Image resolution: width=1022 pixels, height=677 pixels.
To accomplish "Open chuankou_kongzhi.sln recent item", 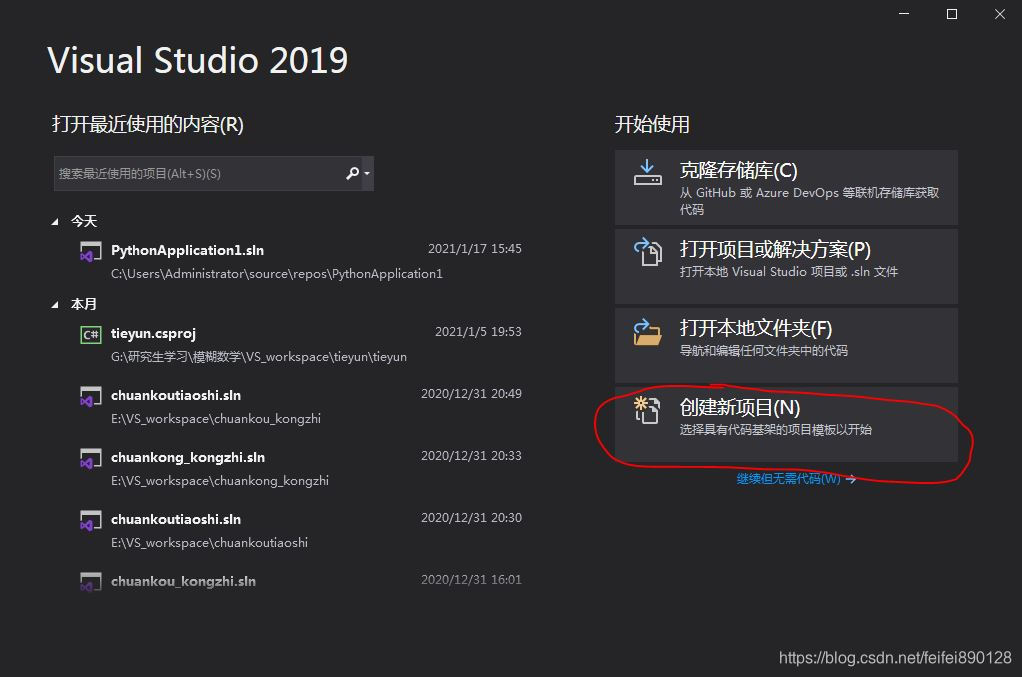I will click(300, 581).
